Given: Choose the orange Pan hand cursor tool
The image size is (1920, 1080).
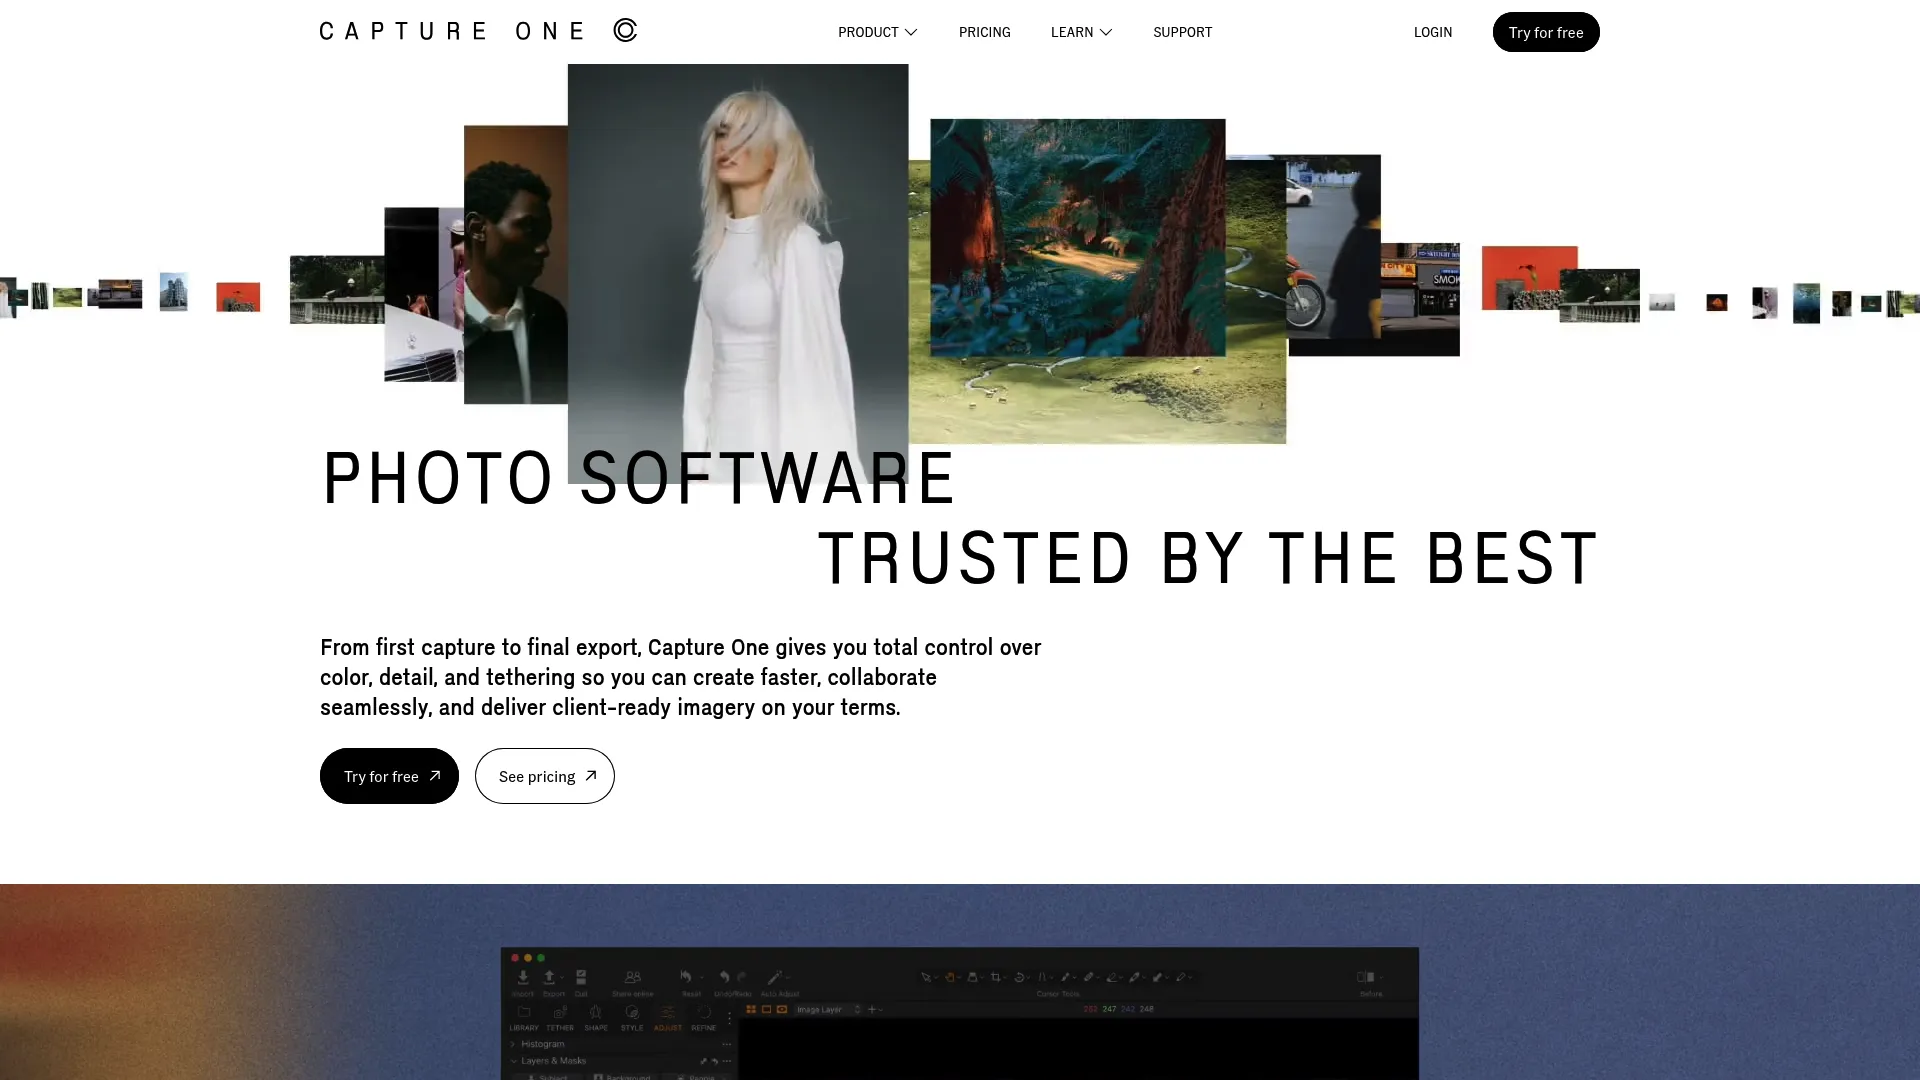Looking at the screenshot, I should (x=951, y=977).
